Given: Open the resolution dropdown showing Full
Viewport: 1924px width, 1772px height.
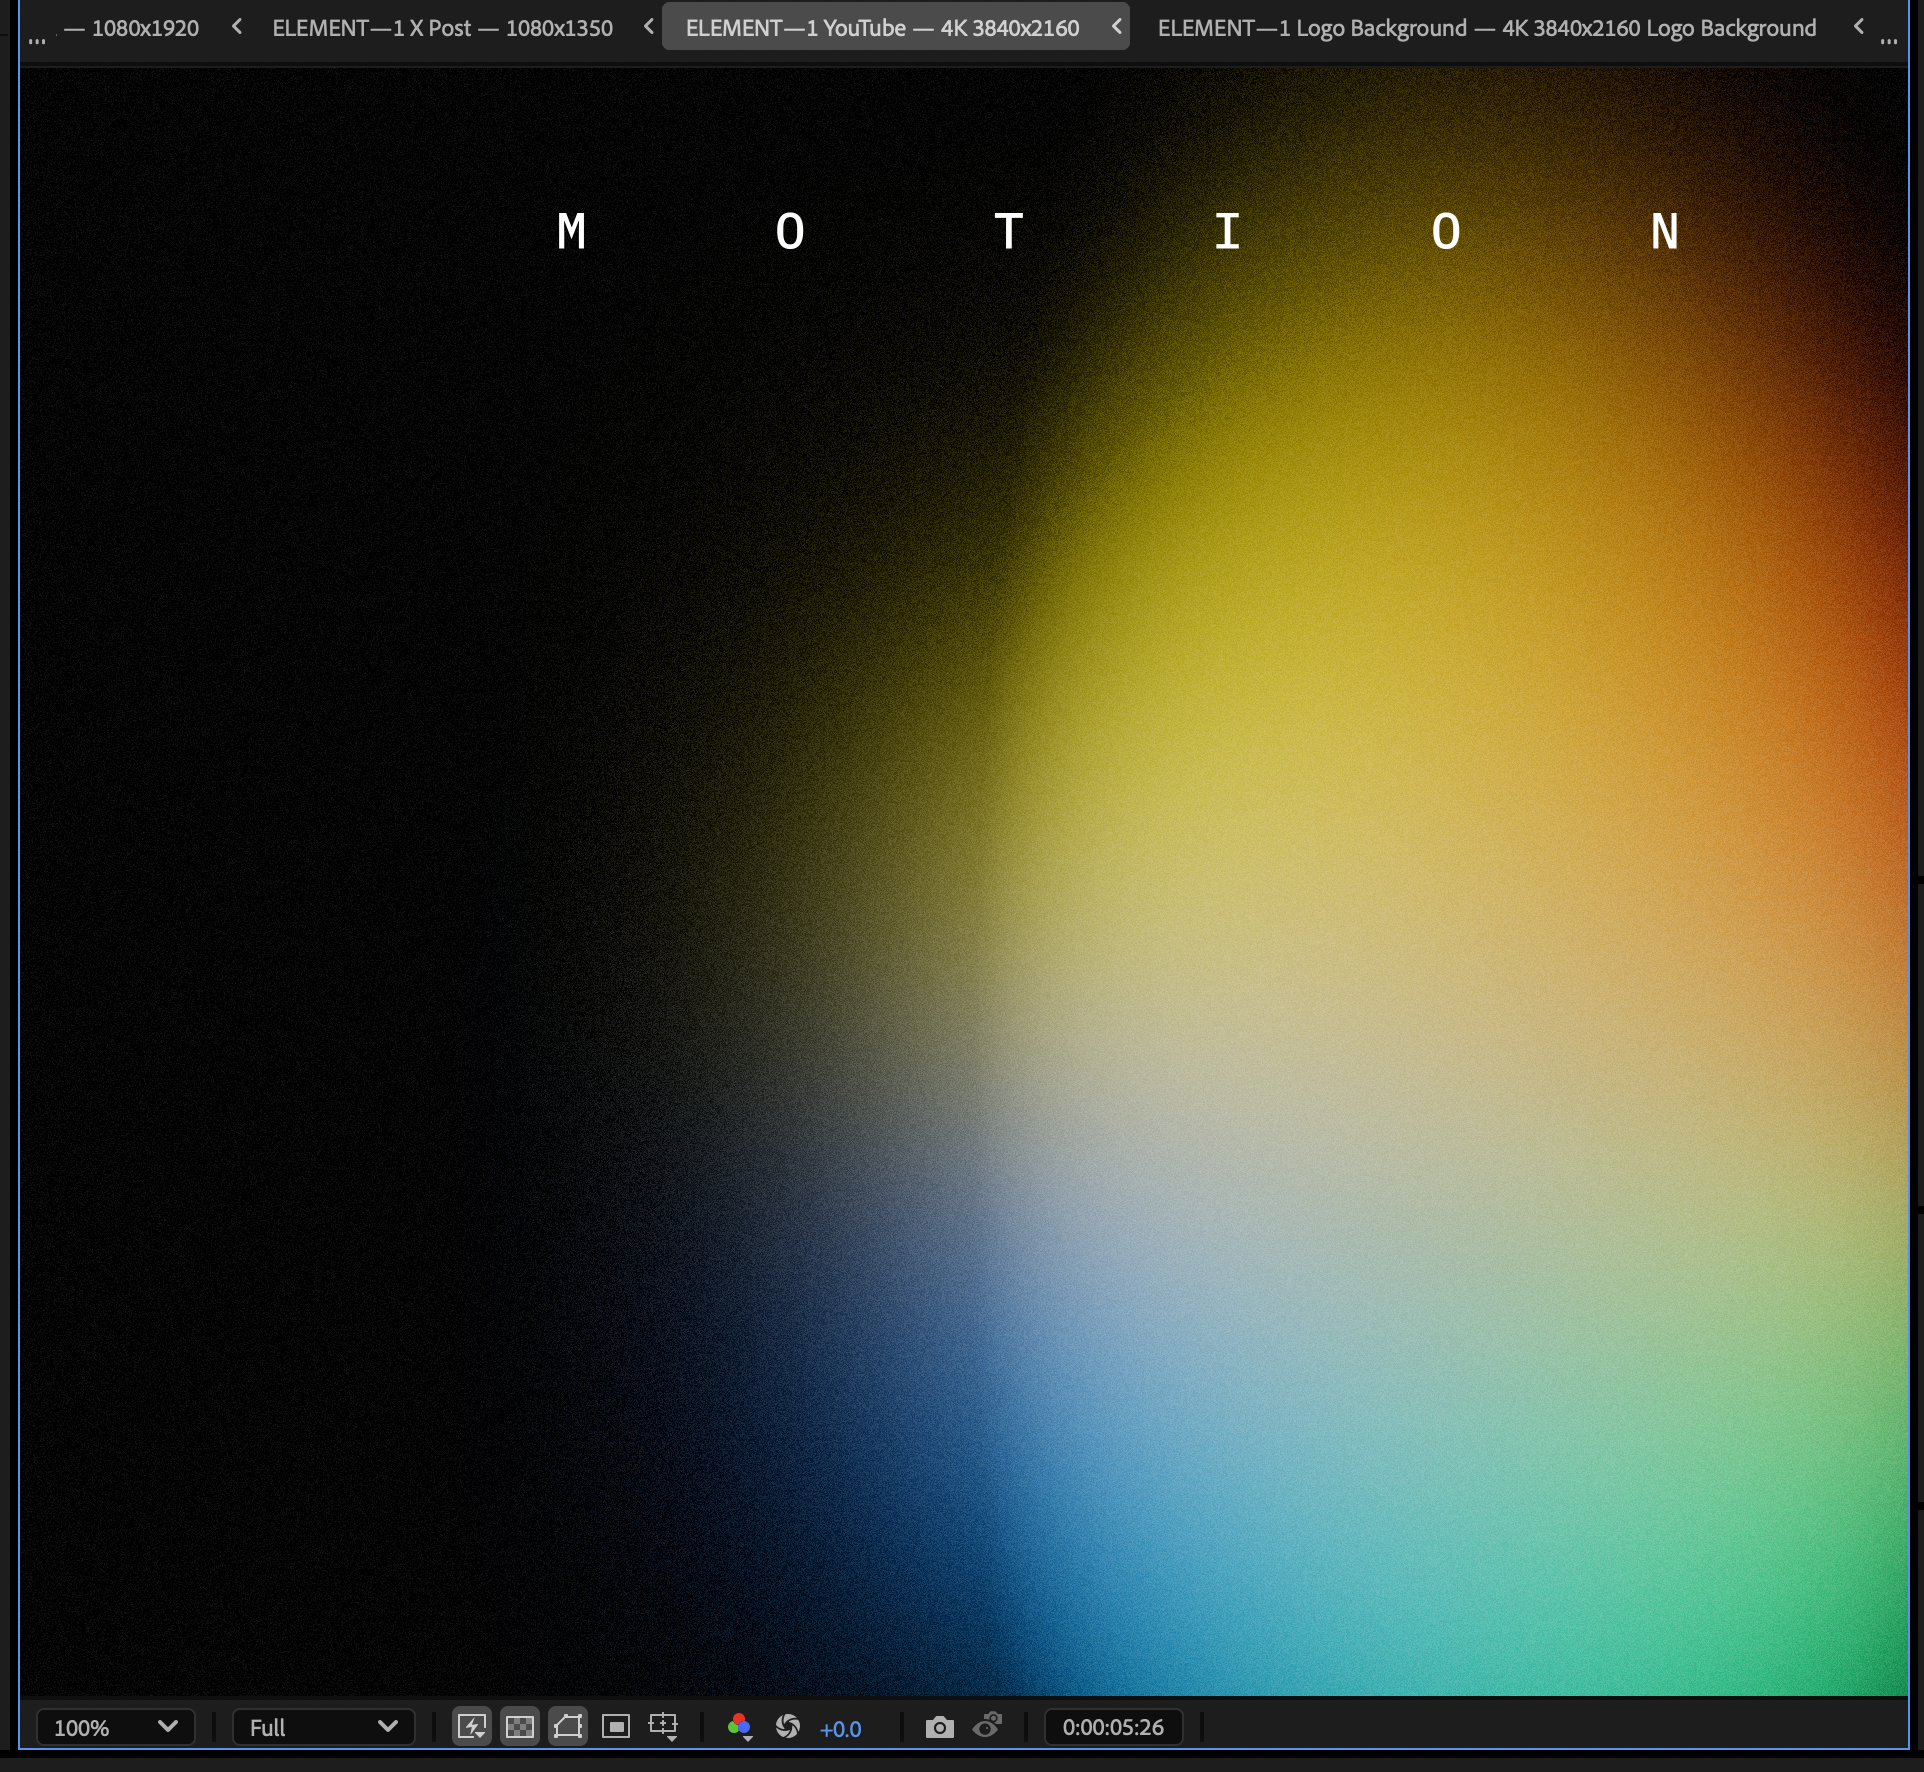Looking at the screenshot, I should pos(322,1727).
